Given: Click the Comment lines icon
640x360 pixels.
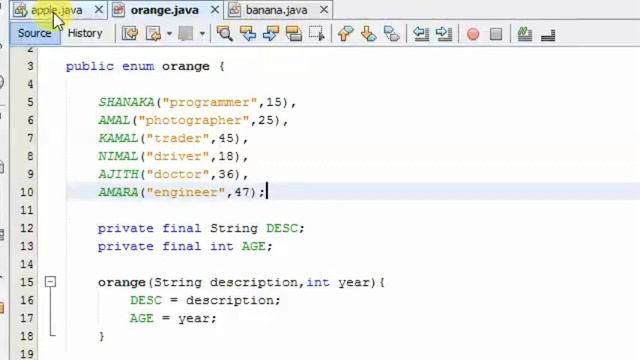Looking at the screenshot, I should (x=525, y=34).
